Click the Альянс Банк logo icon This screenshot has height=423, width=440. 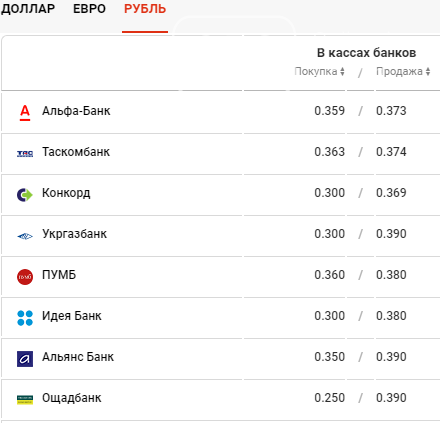(25, 359)
